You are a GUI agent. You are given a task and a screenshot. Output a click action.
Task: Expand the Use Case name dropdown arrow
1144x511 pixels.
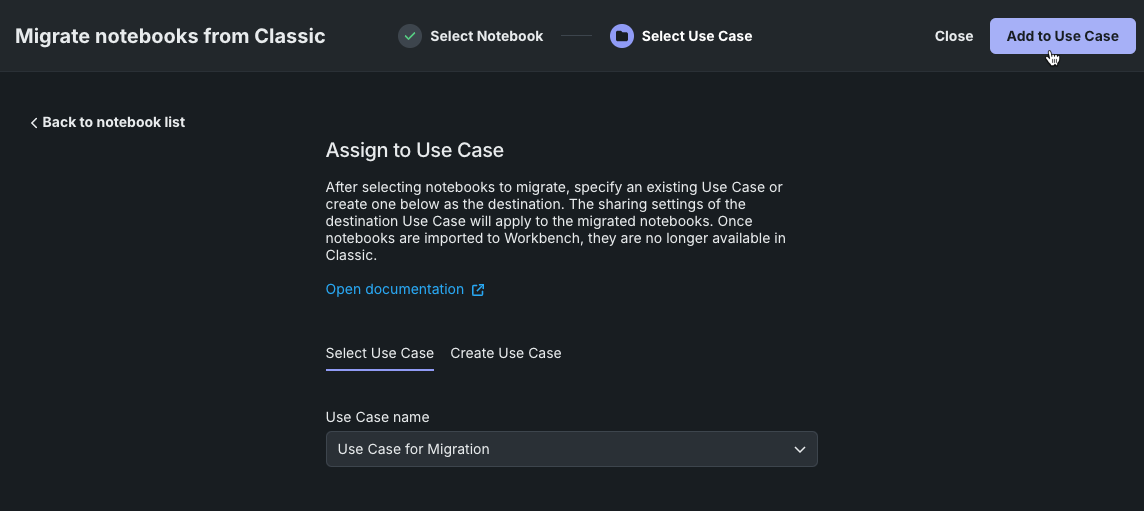[799, 450]
